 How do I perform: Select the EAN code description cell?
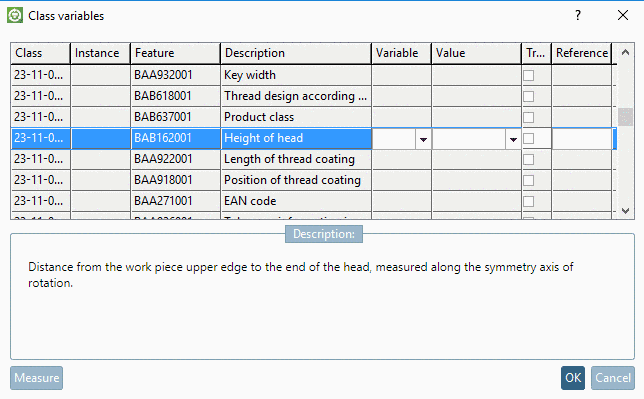(x=296, y=201)
